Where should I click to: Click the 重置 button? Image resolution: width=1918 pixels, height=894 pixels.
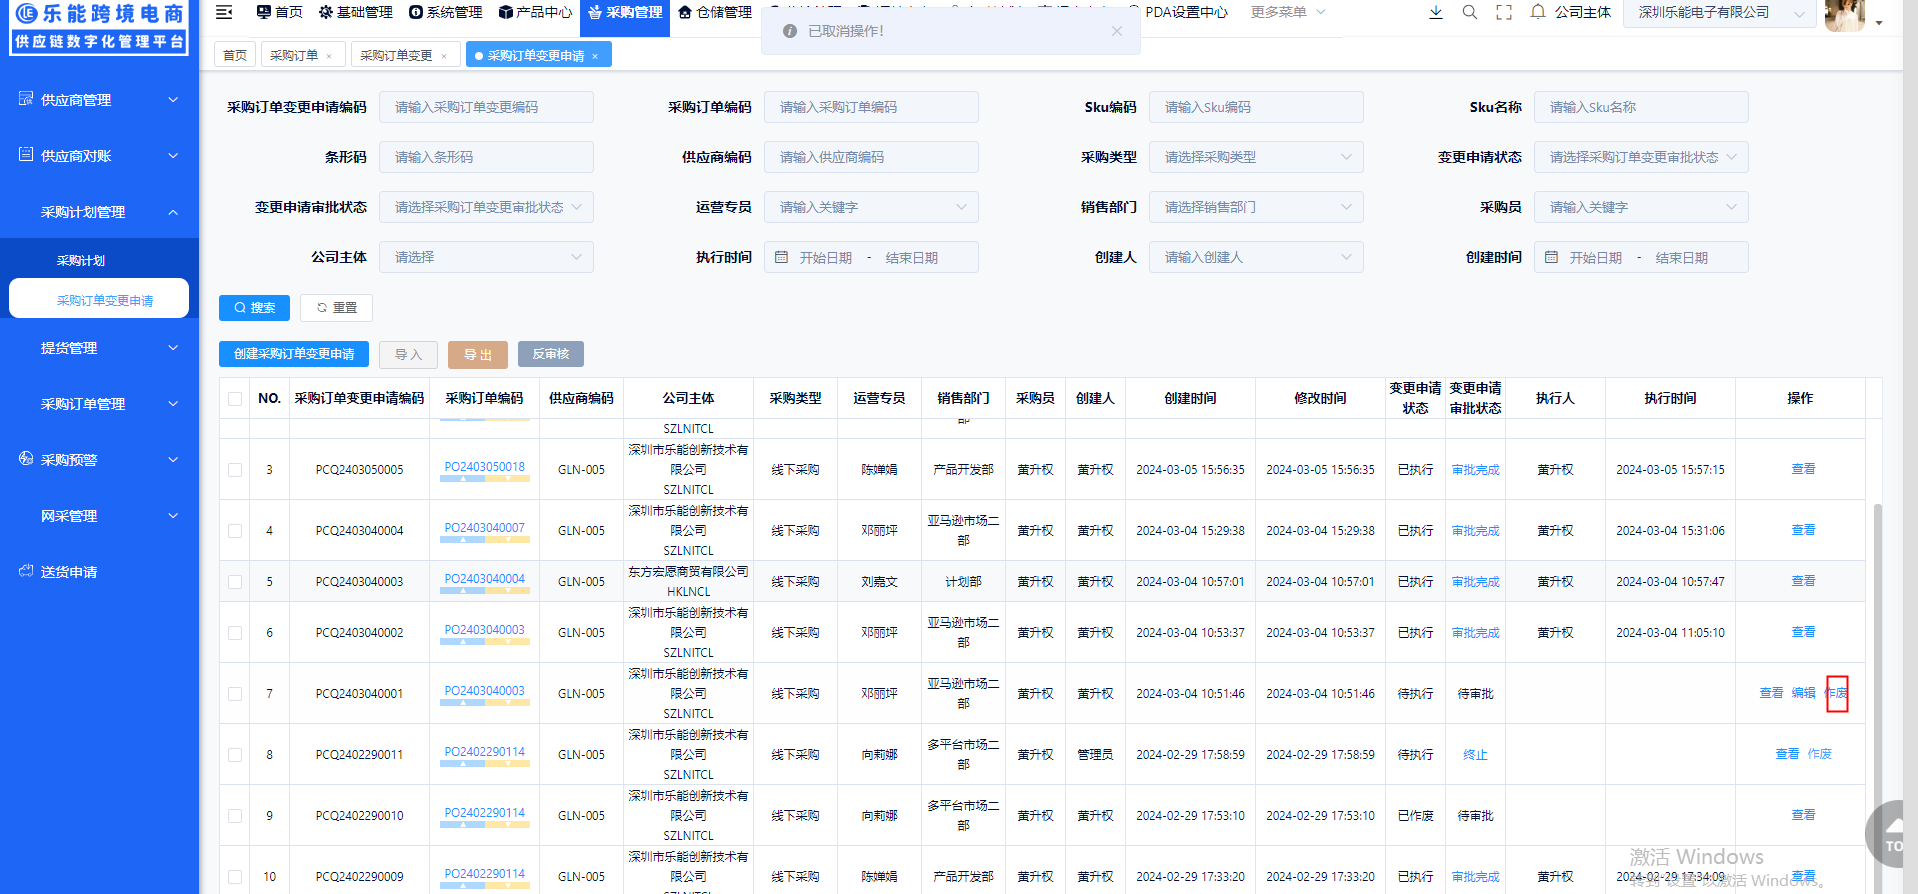(x=337, y=308)
